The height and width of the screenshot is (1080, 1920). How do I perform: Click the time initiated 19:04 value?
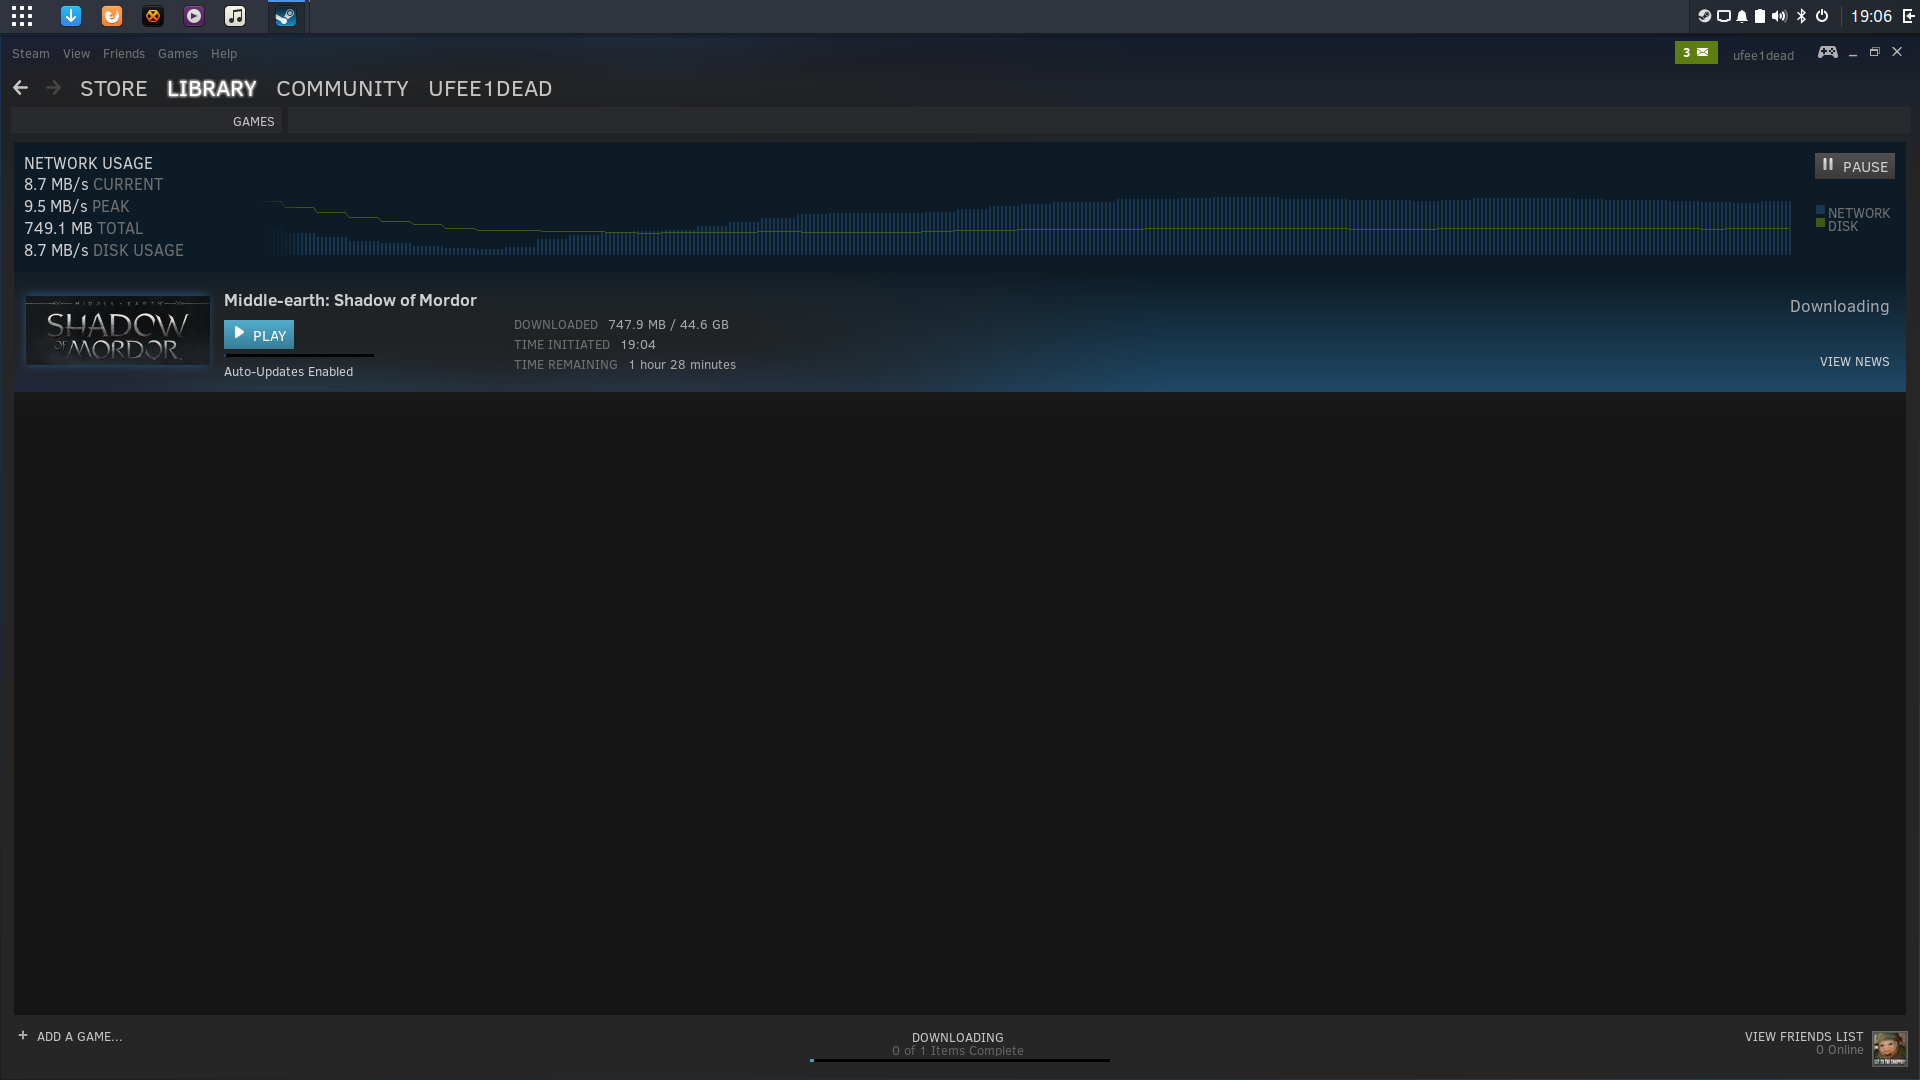click(638, 345)
